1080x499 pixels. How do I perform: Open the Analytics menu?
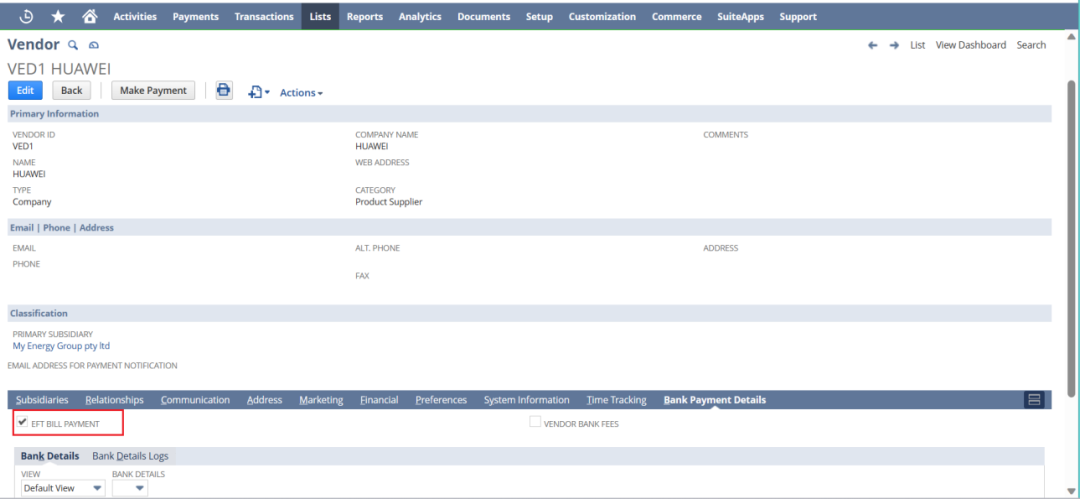420,17
